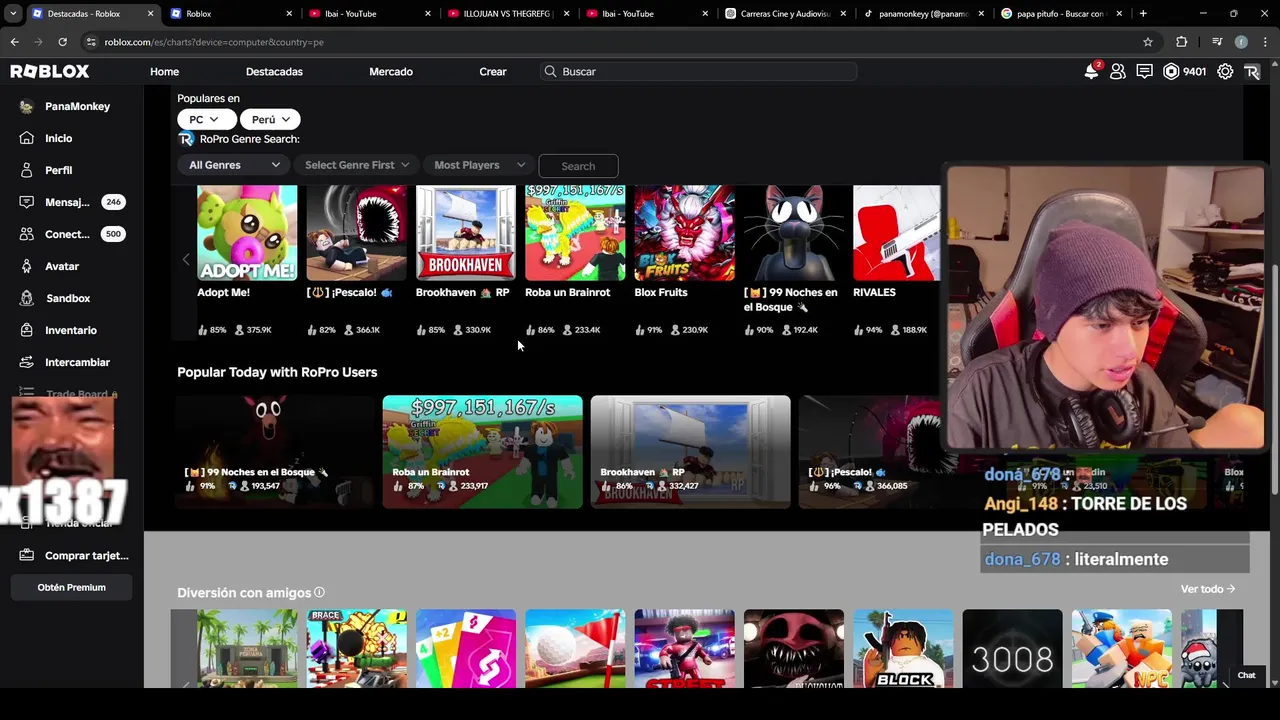This screenshot has width=1280, height=720.
Task: Open the Sandbox sidebar icon
Action: click(26, 298)
